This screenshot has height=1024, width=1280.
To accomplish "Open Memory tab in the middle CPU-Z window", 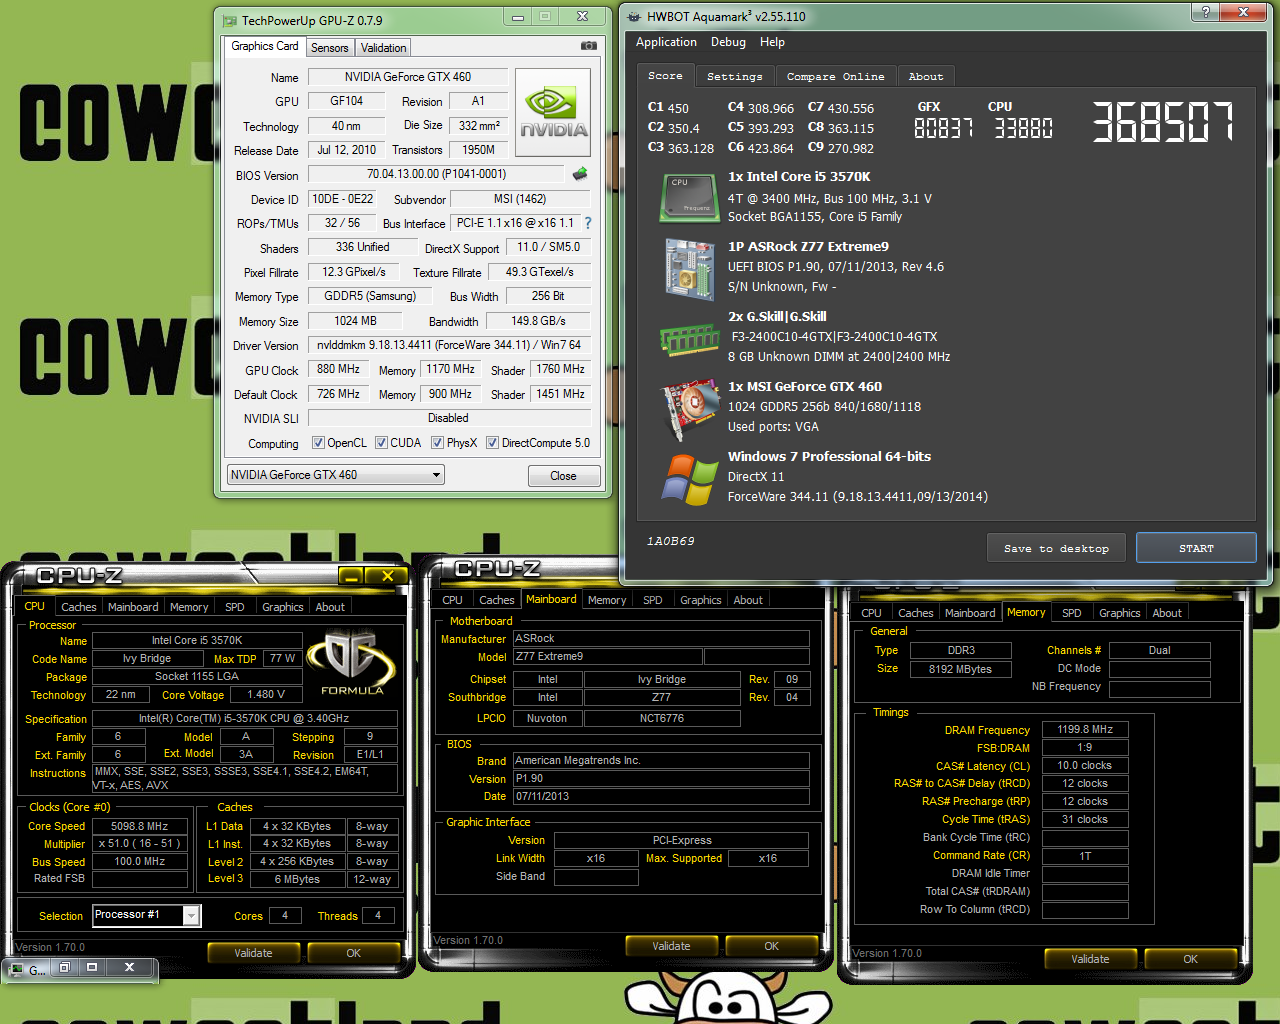I will [607, 600].
